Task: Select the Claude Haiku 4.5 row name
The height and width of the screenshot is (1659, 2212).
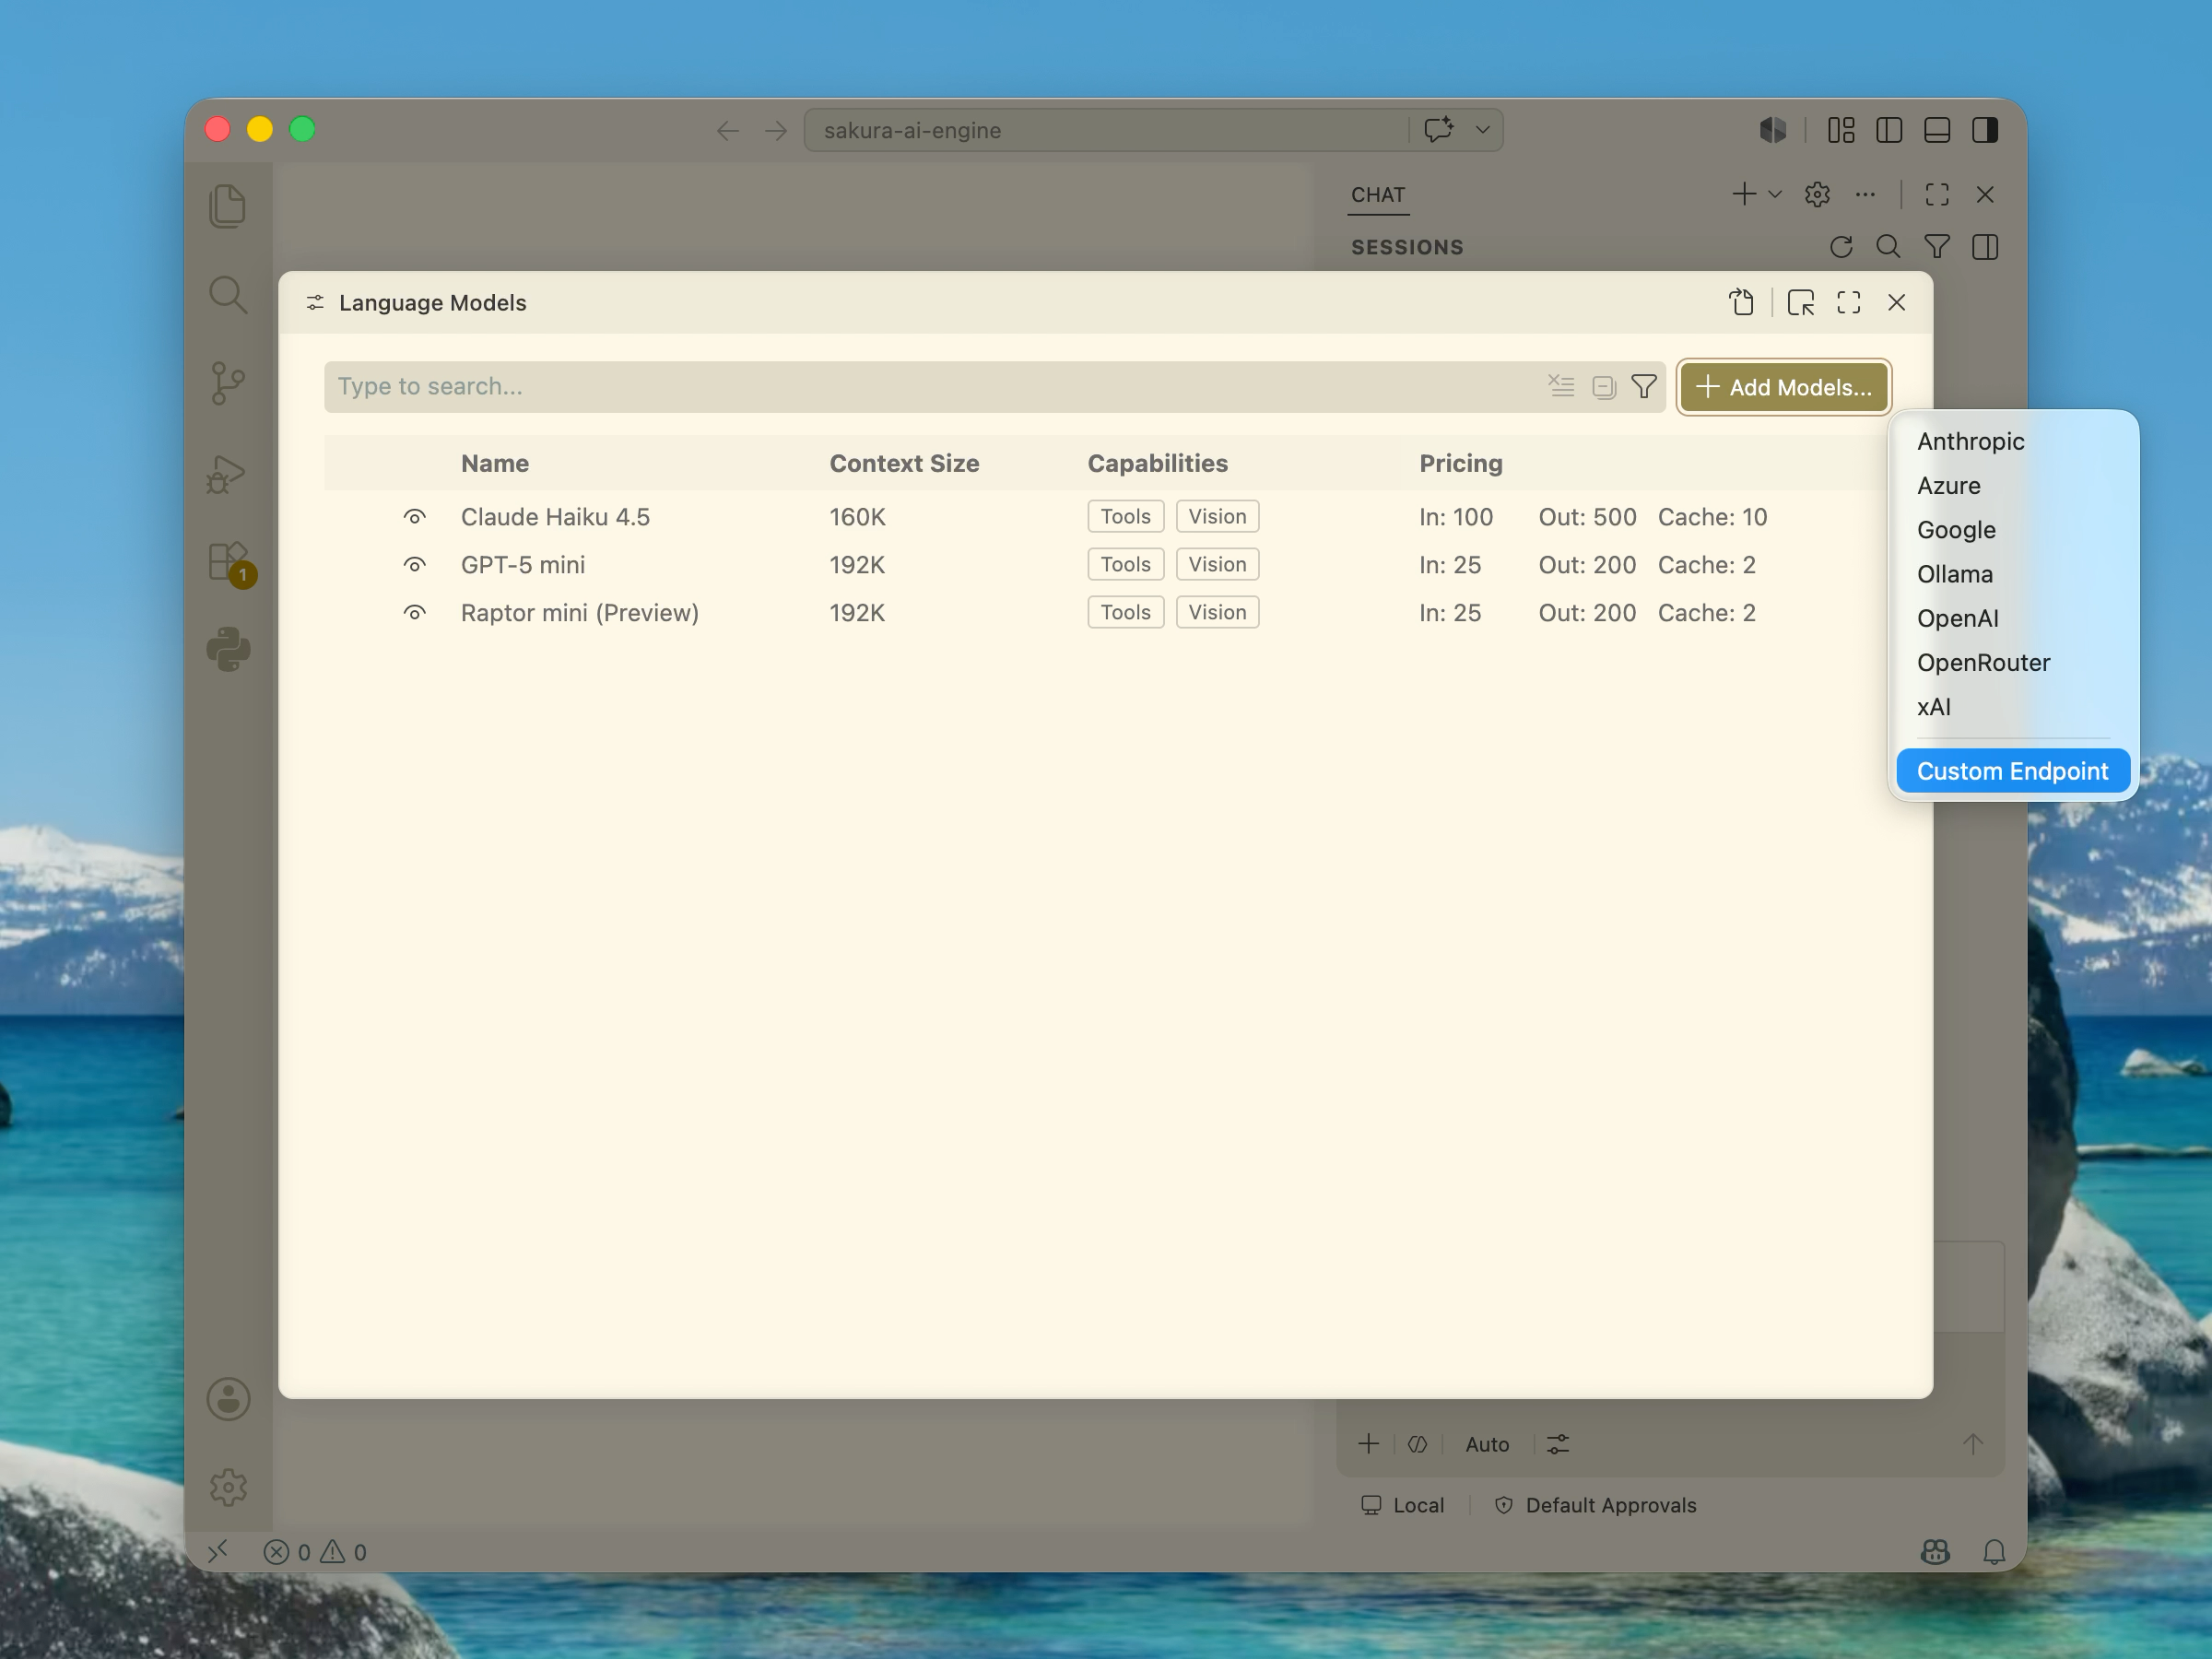Action: coord(555,517)
